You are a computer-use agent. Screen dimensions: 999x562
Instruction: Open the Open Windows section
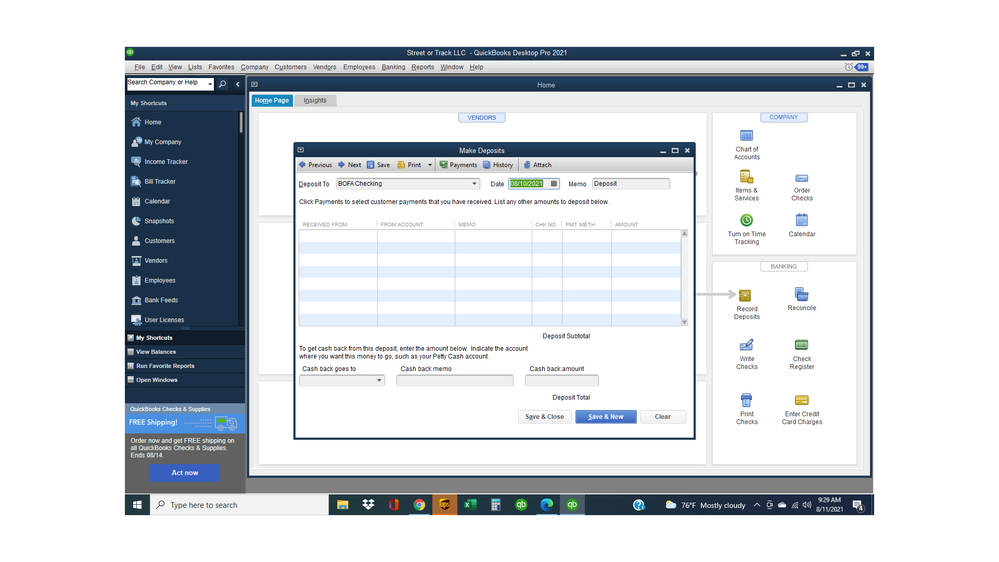[x=185, y=380]
